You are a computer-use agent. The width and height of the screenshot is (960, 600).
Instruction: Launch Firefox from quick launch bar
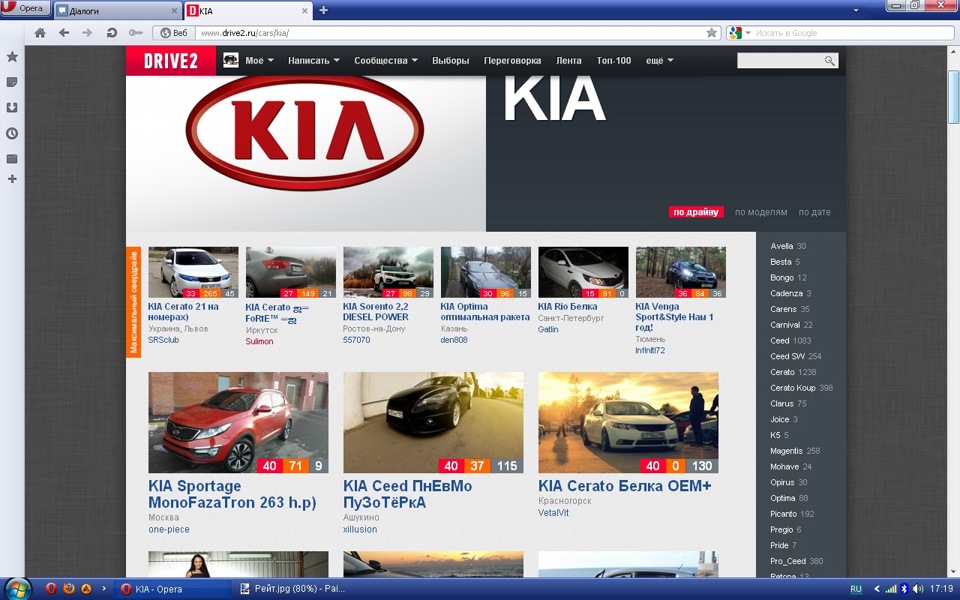click(x=69, y=589)
